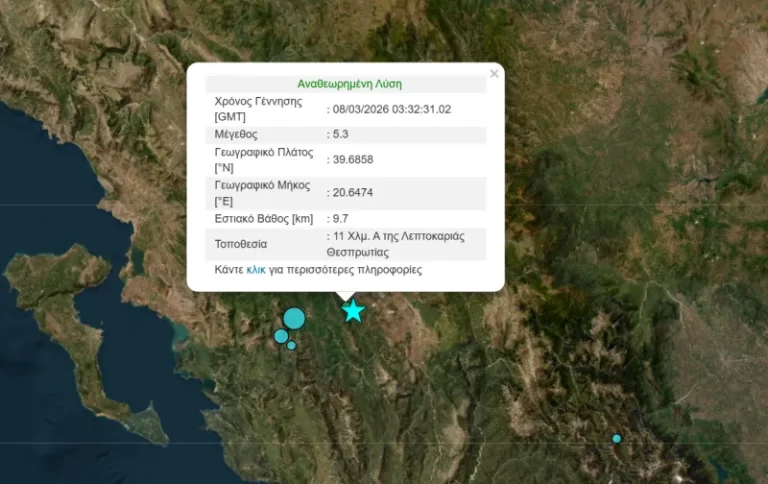Click the cyan star epicenter marker
Image resolution: width=768 pixels, height=484 pixels.
tap(353, 311)
